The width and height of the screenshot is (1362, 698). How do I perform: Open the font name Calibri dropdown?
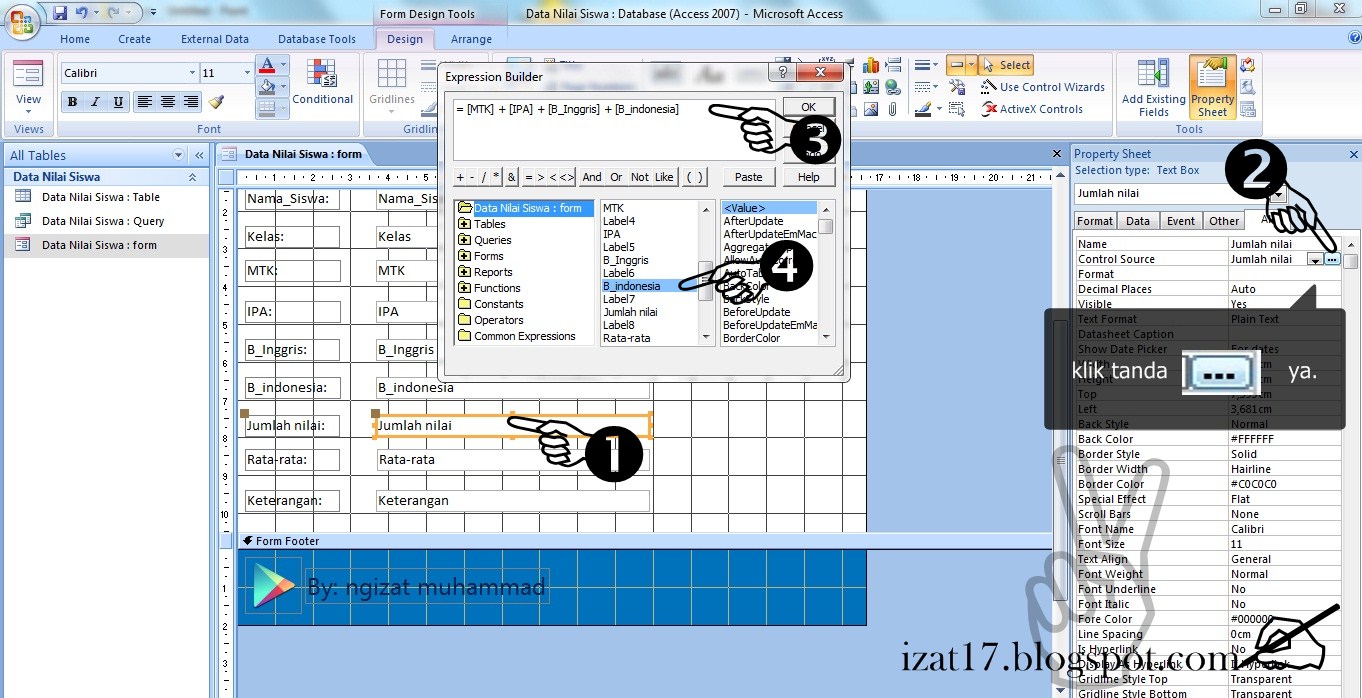(193, 73)
